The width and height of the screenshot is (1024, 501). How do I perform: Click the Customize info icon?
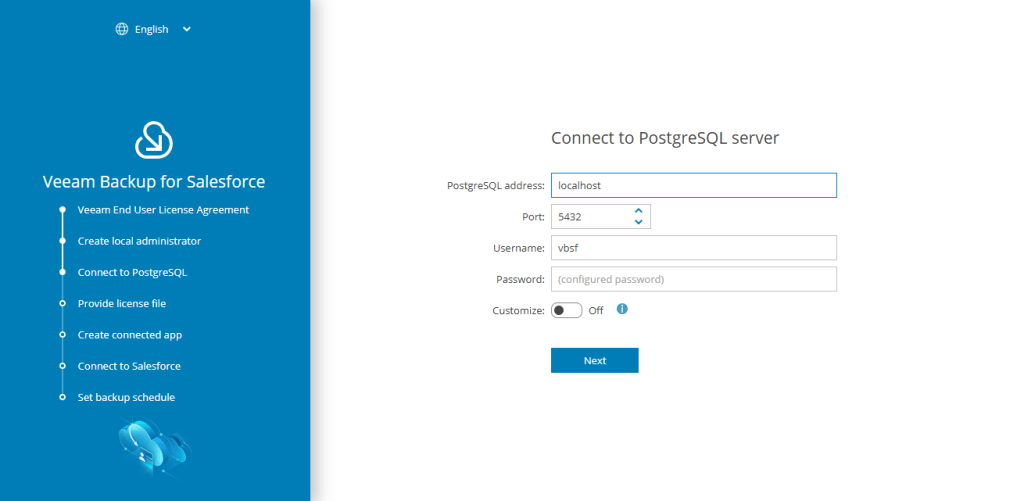click(x=622, y=309)
